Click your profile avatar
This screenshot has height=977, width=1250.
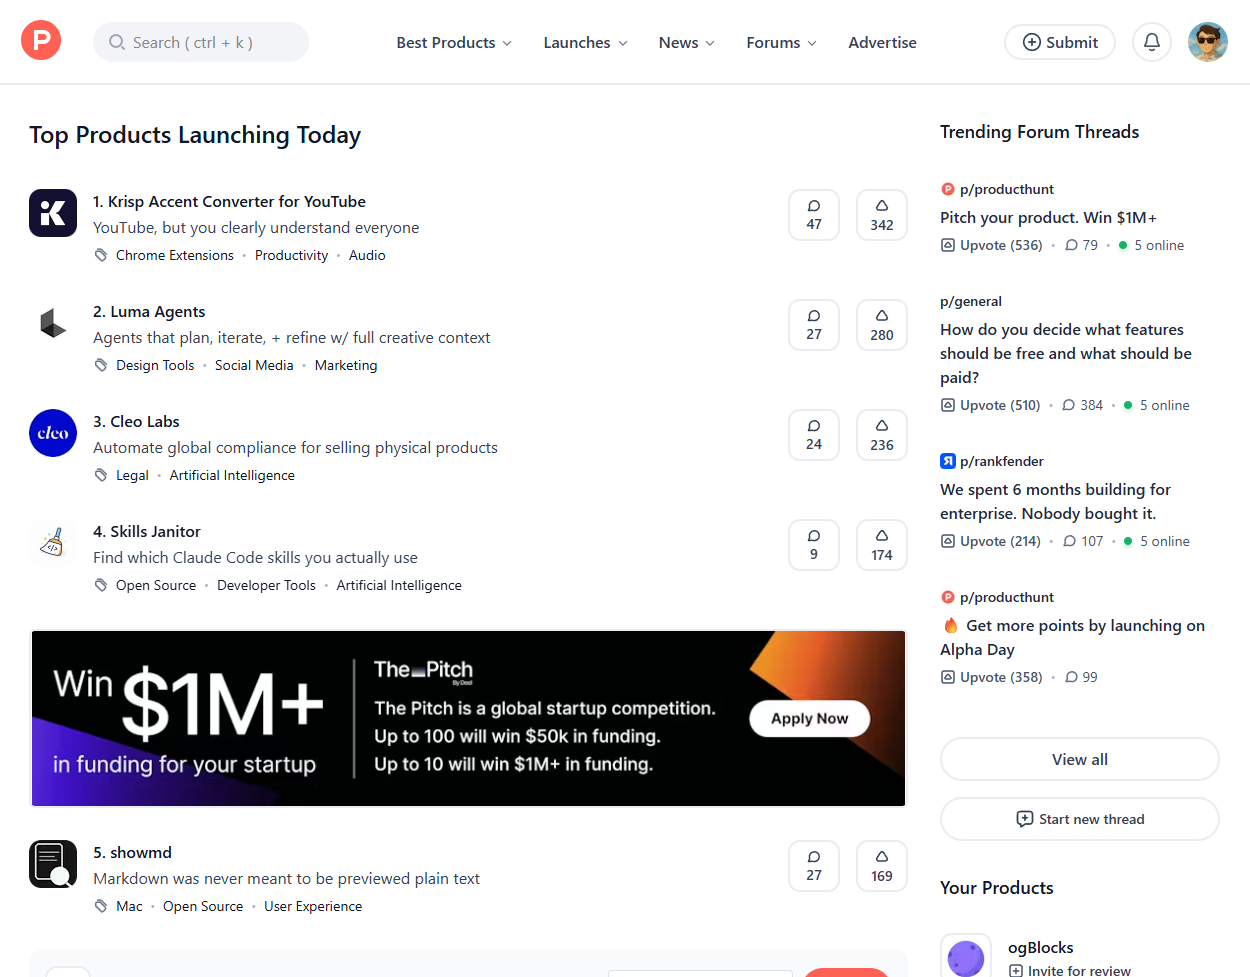click(x=1207, y=41)
